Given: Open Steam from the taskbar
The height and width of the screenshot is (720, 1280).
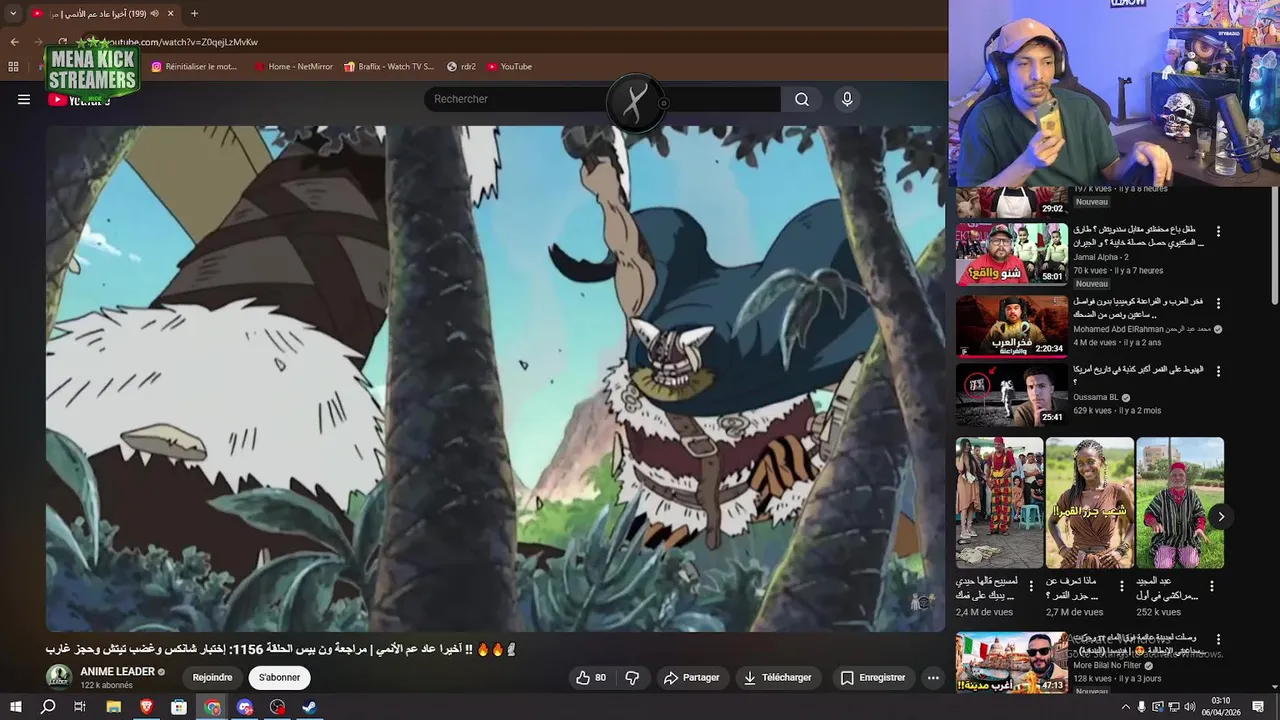Looking at the screenshot, I should click(x=310, y=707).
